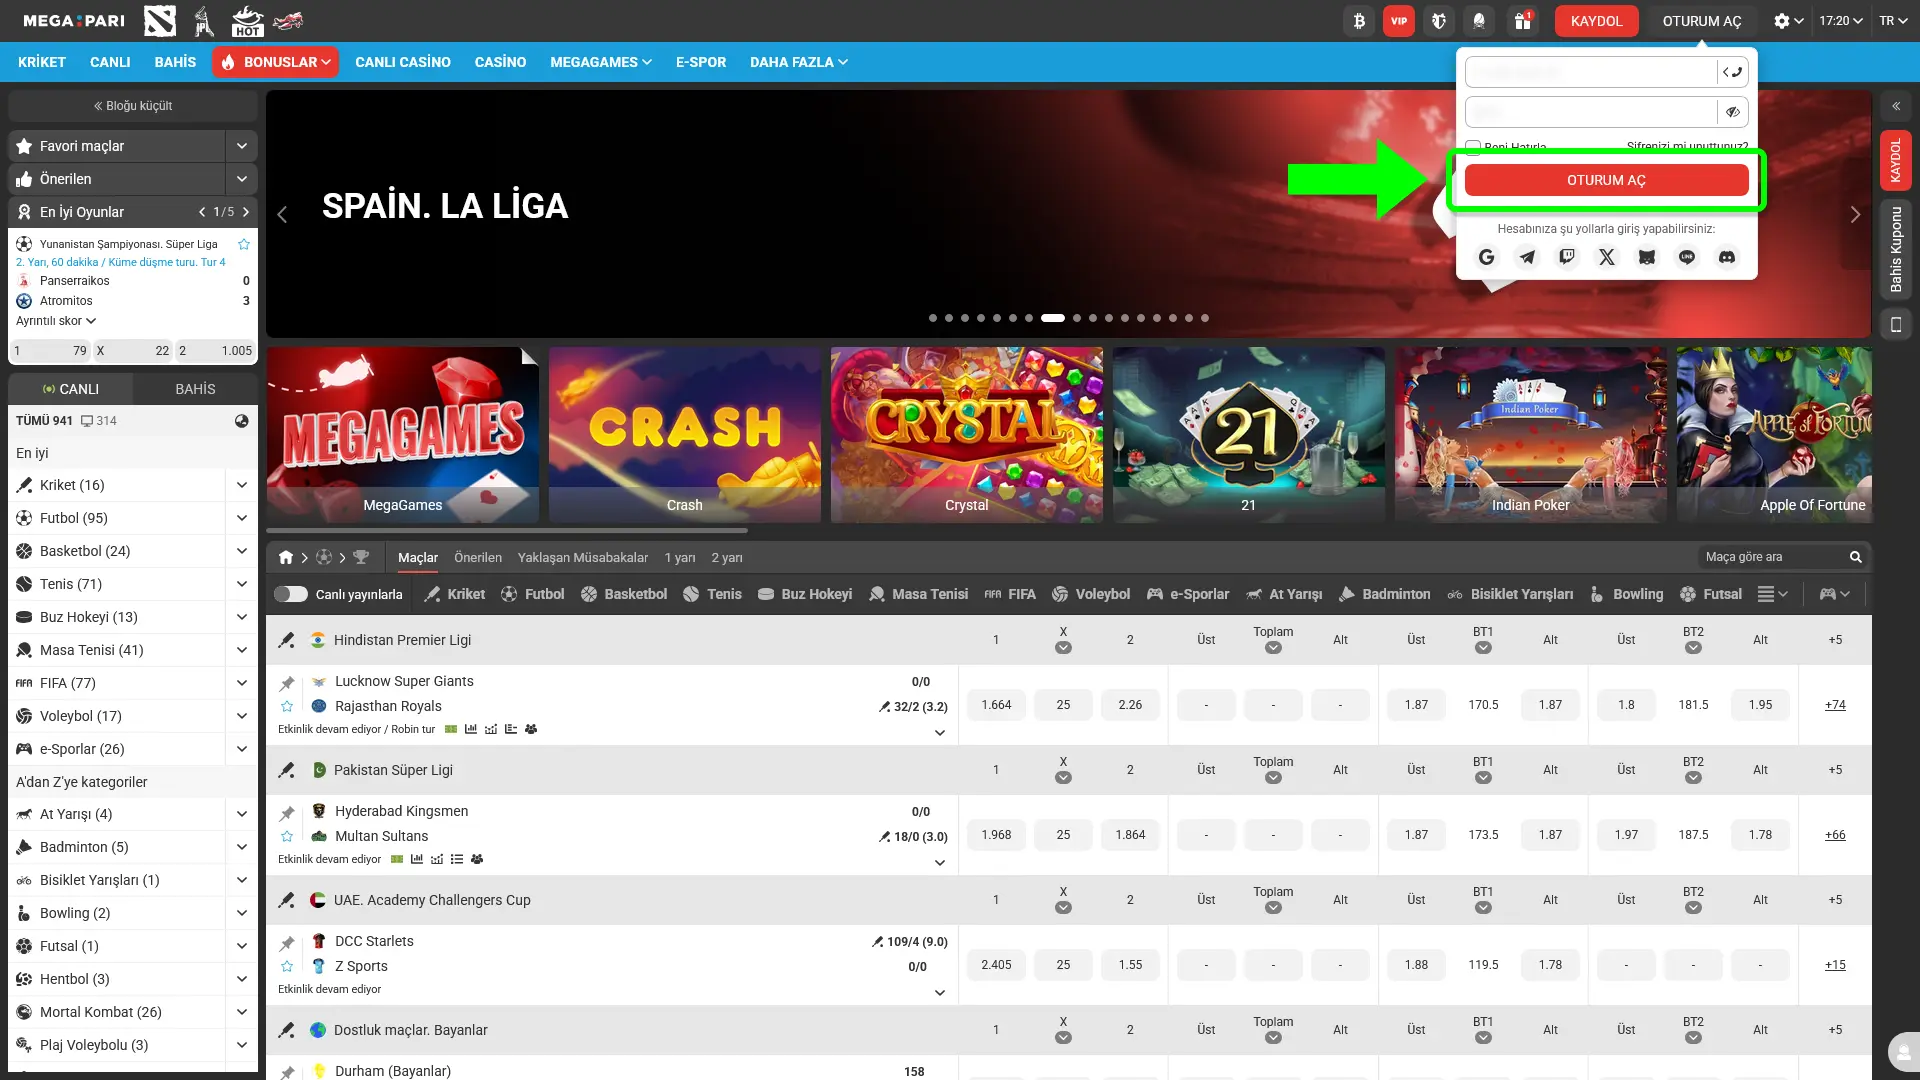1920x1080 pixels.
Task: Filter by Masa Tenisi in sports bar
Action: pos(918,594)
